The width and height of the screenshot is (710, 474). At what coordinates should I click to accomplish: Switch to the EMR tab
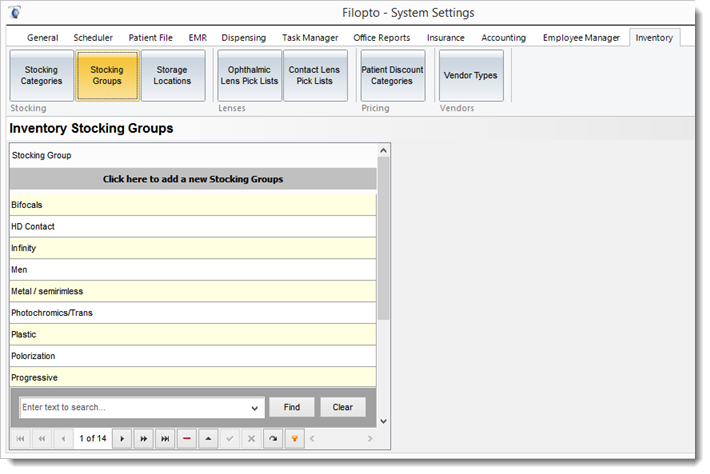click(x=197, y=38)
